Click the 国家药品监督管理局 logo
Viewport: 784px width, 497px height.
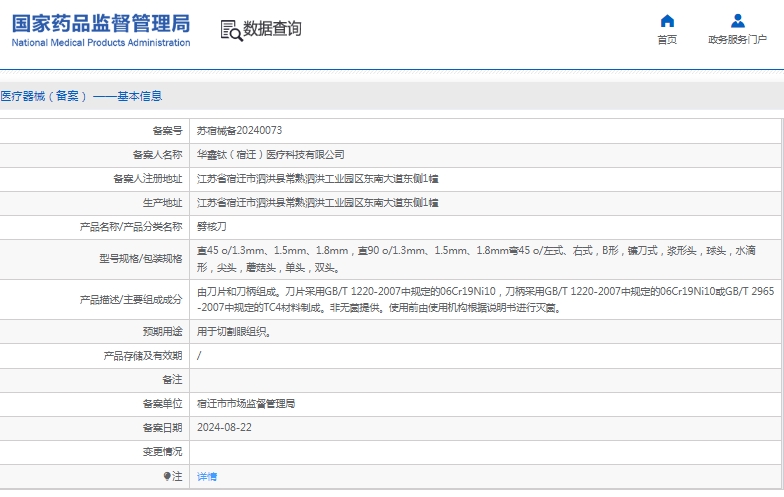[x=100, y=30]
